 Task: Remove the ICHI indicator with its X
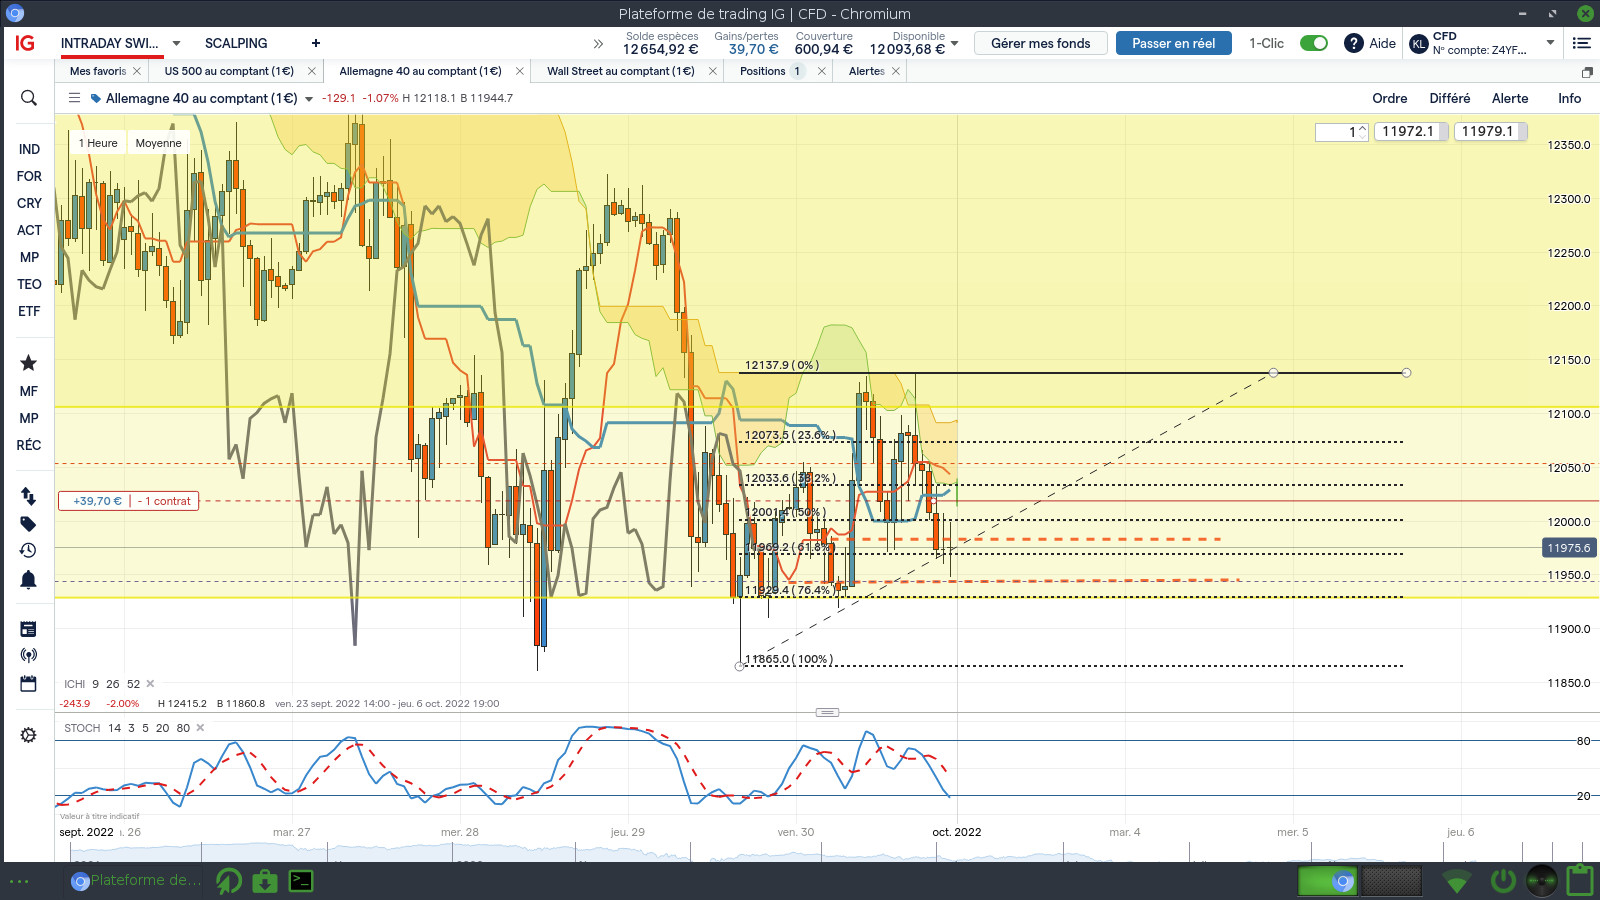pyautogui.click(x=150, y=684)
